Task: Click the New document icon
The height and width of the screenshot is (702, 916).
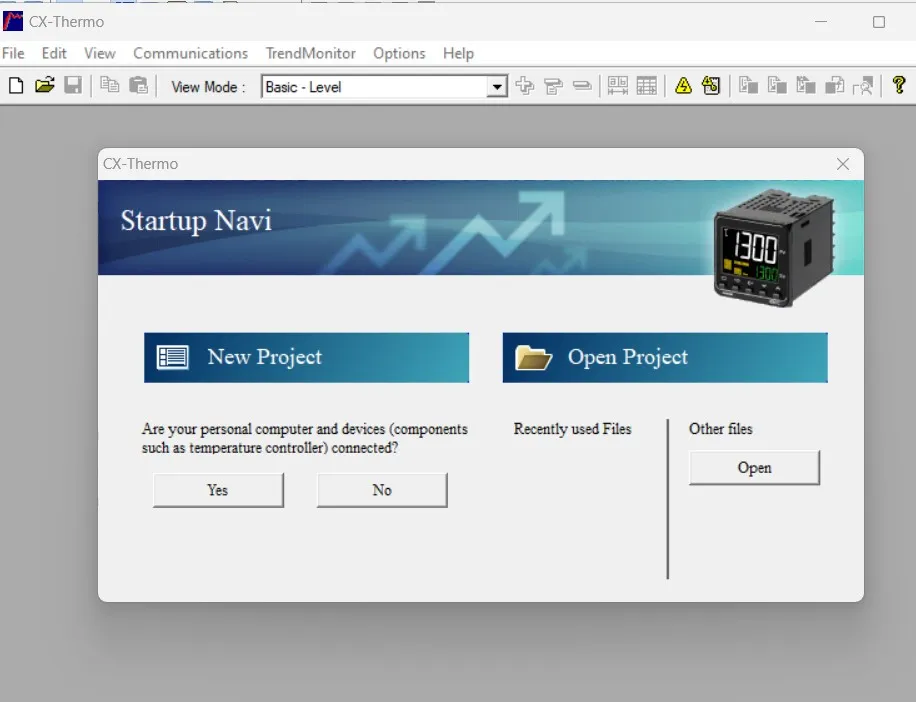Action: 15,85
